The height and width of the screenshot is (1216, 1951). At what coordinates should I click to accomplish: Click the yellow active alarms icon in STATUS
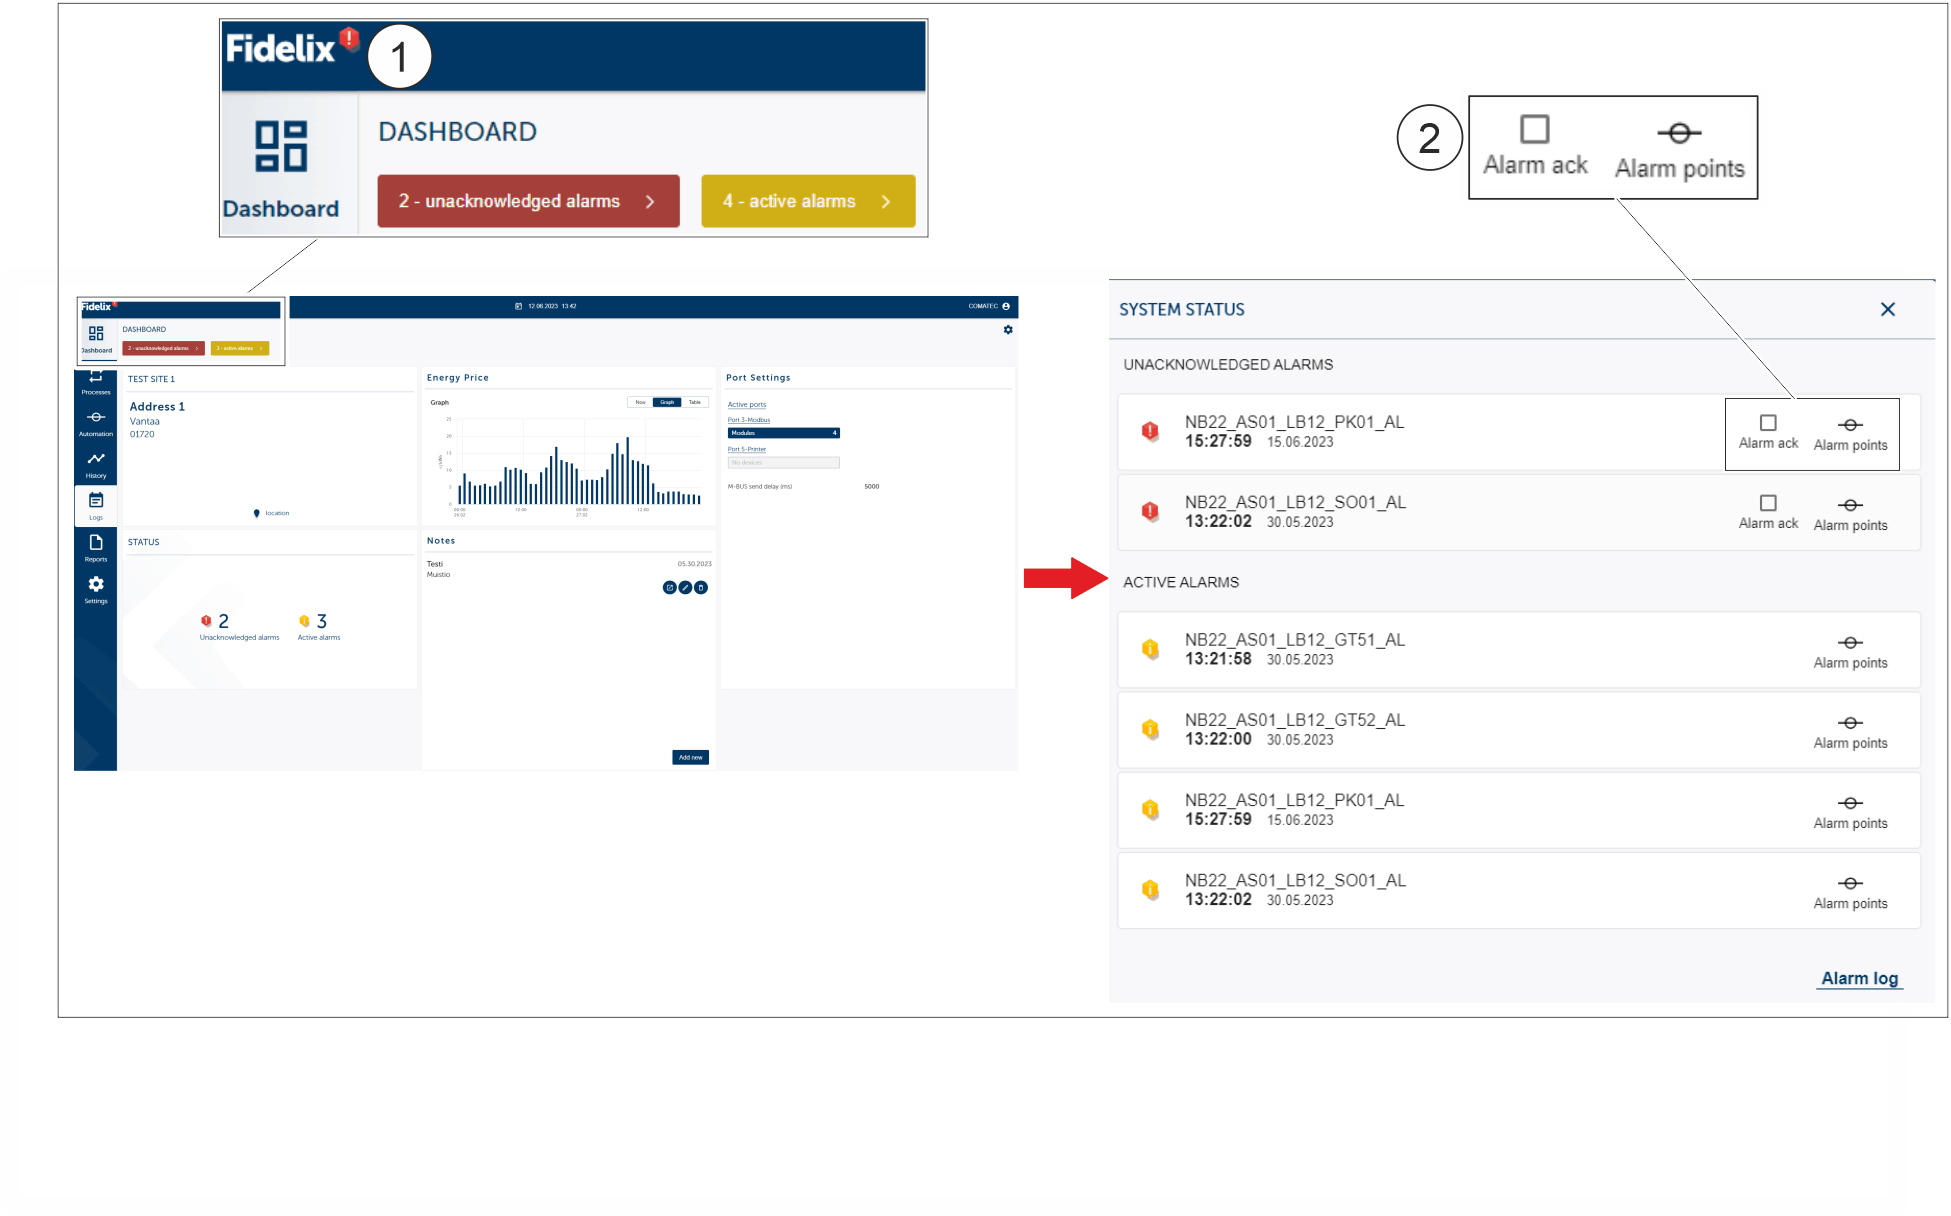(304, 621)
